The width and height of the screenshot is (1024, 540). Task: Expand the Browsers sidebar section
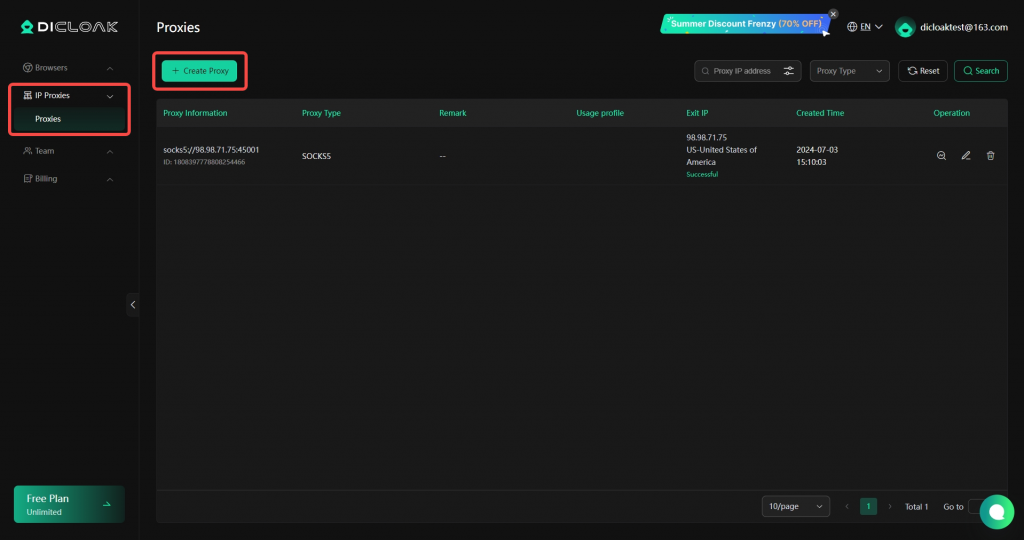[x=68, y=68]
